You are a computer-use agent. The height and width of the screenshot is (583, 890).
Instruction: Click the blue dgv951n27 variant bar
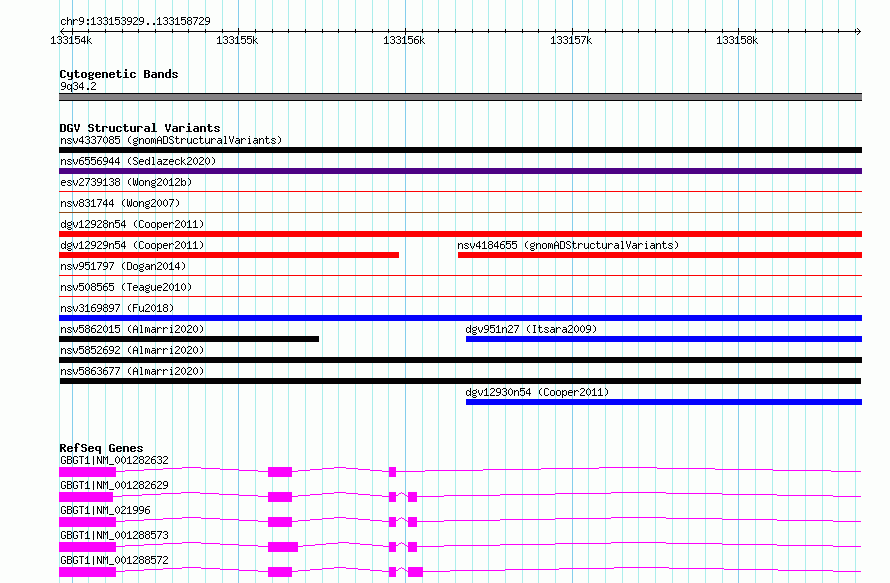click(x=664, y=339)
